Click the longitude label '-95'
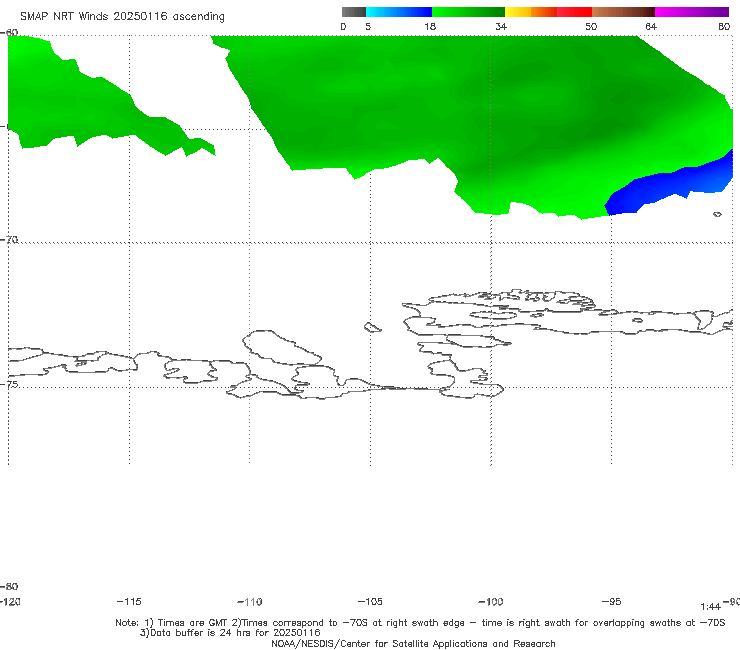740x650 pixels. [x=612, y=601]
